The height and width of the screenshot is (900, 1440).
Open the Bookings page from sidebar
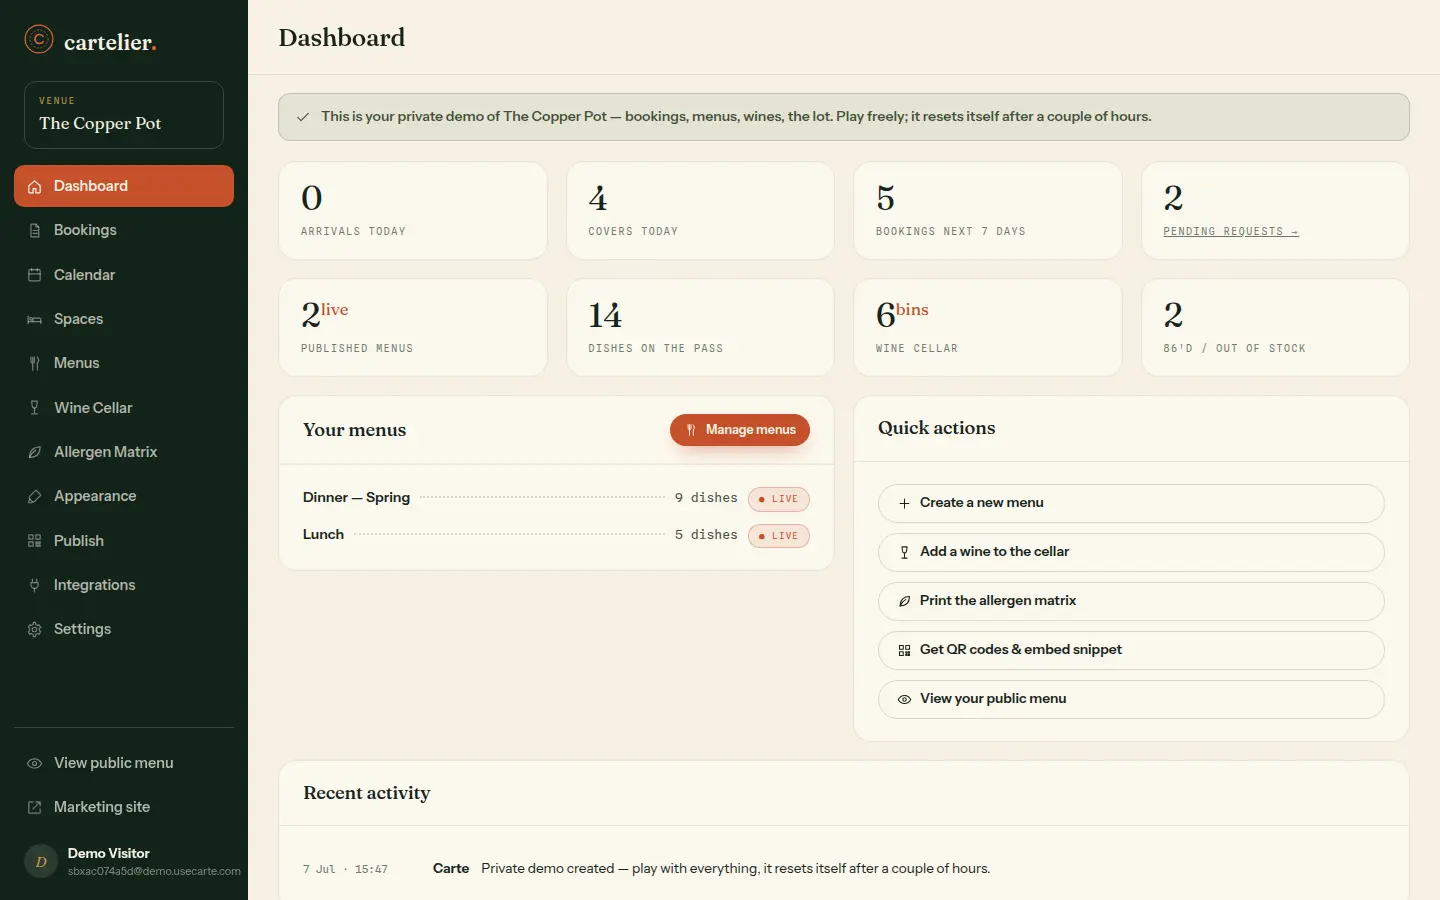coord(124,230)
